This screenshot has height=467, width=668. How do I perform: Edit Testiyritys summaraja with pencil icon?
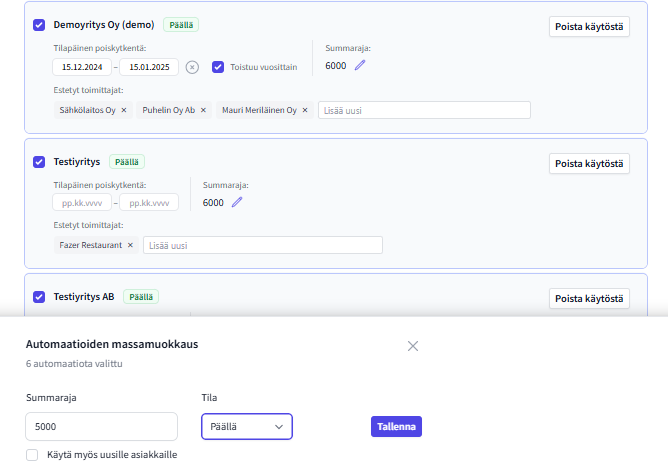click(237, 202)
